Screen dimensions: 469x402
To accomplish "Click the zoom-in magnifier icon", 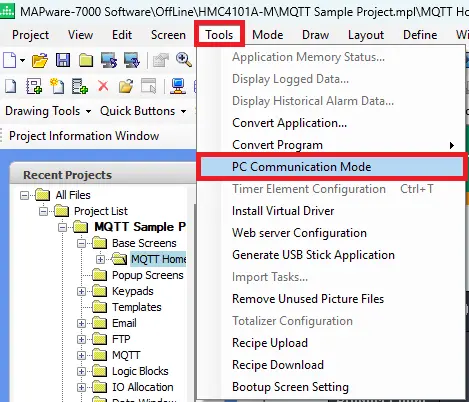I will pos(184,60).
